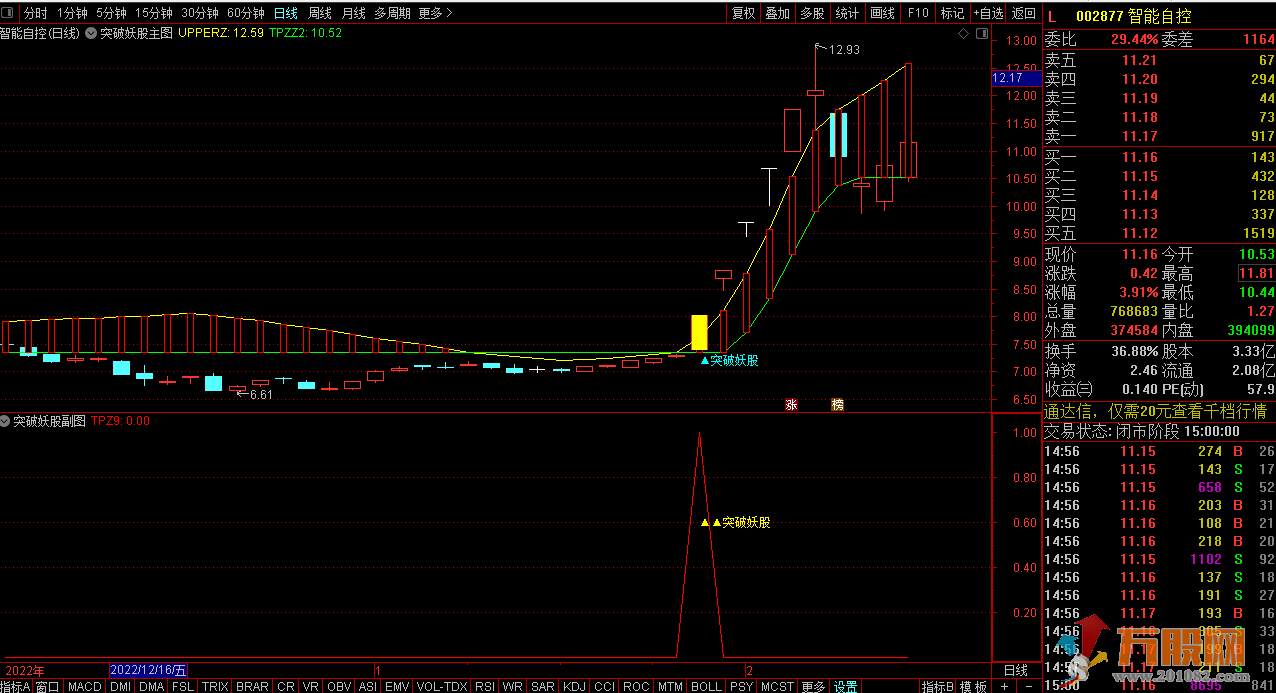Screen dimensions: 1276x693
Task: Click the 2022/12/16/五 date marker
Action: tap(149, 670)
